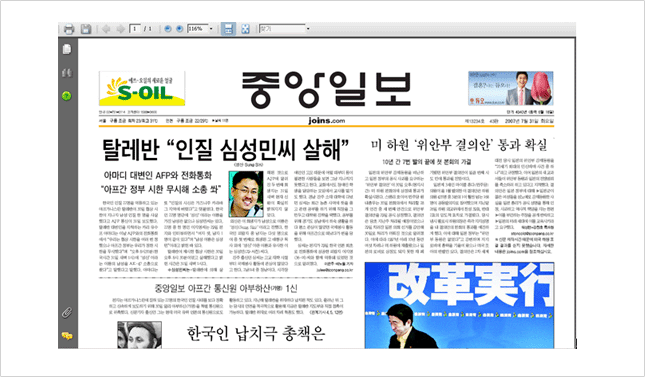
Task: Expand the find box options arrow
Action: [308, 29]
